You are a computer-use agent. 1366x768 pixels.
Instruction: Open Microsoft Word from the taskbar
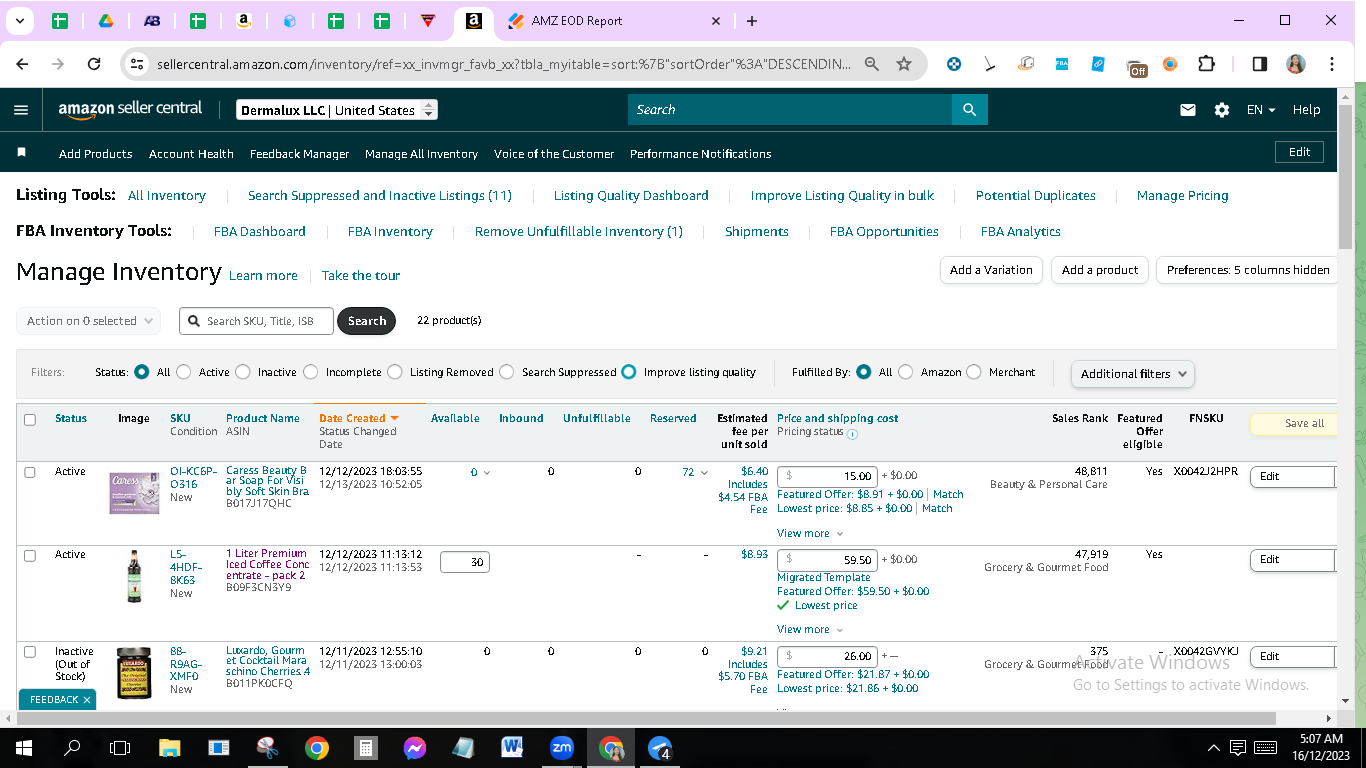pyautogui.click(x=512, y=747)
